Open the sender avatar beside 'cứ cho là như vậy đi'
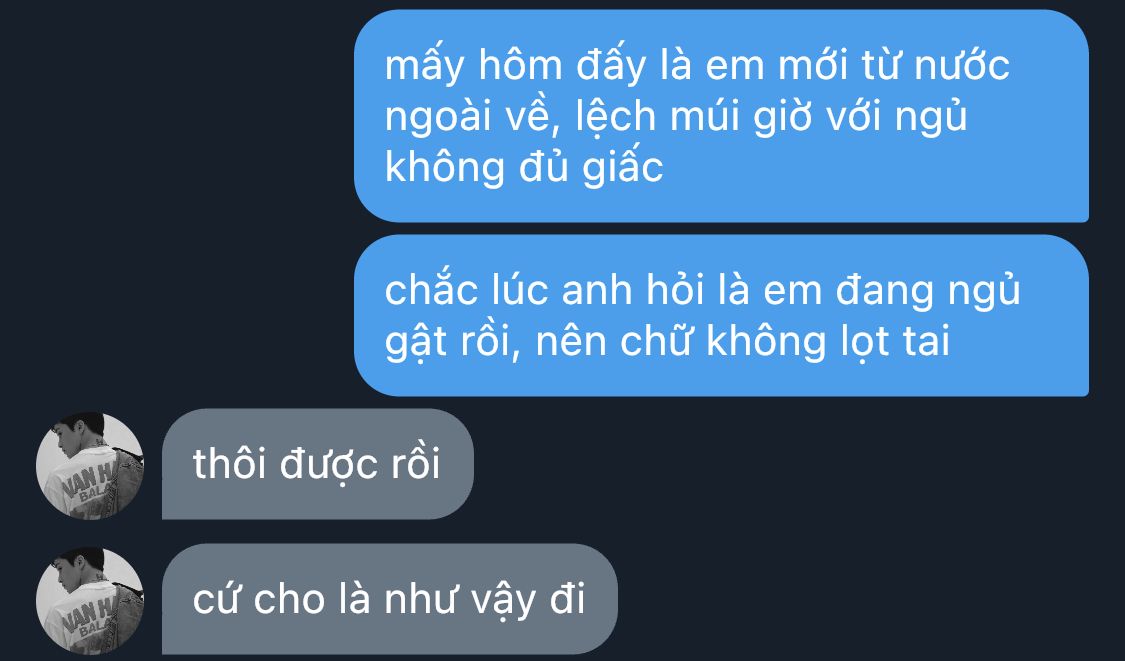This screenshot has height=661, width=1125. click(90, 601)
